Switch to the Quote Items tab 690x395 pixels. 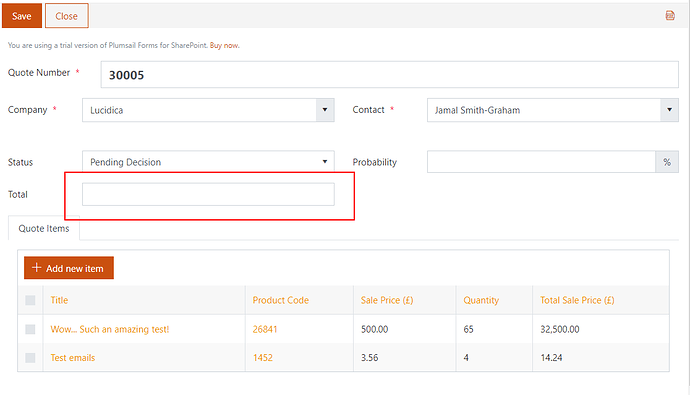click(x=44, y=228)
